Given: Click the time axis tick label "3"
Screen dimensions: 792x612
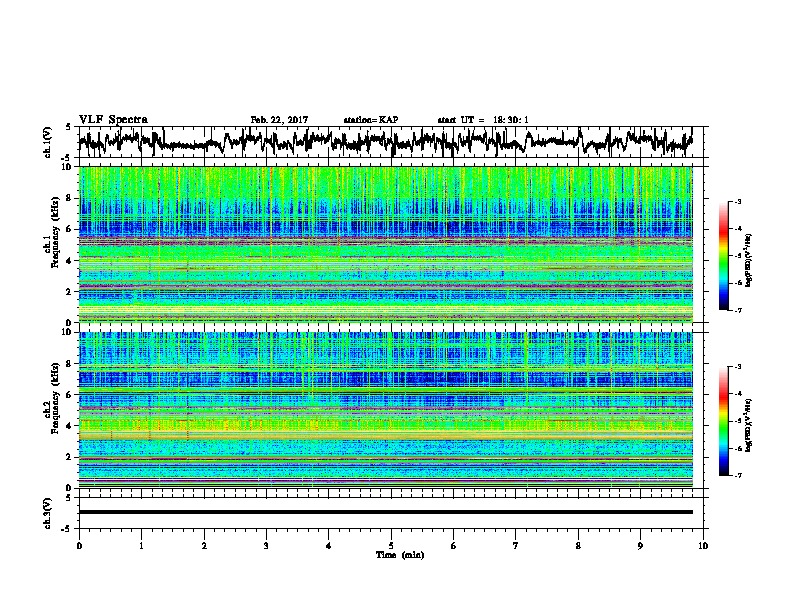Looking at the screenshot, I should point(266,546).
